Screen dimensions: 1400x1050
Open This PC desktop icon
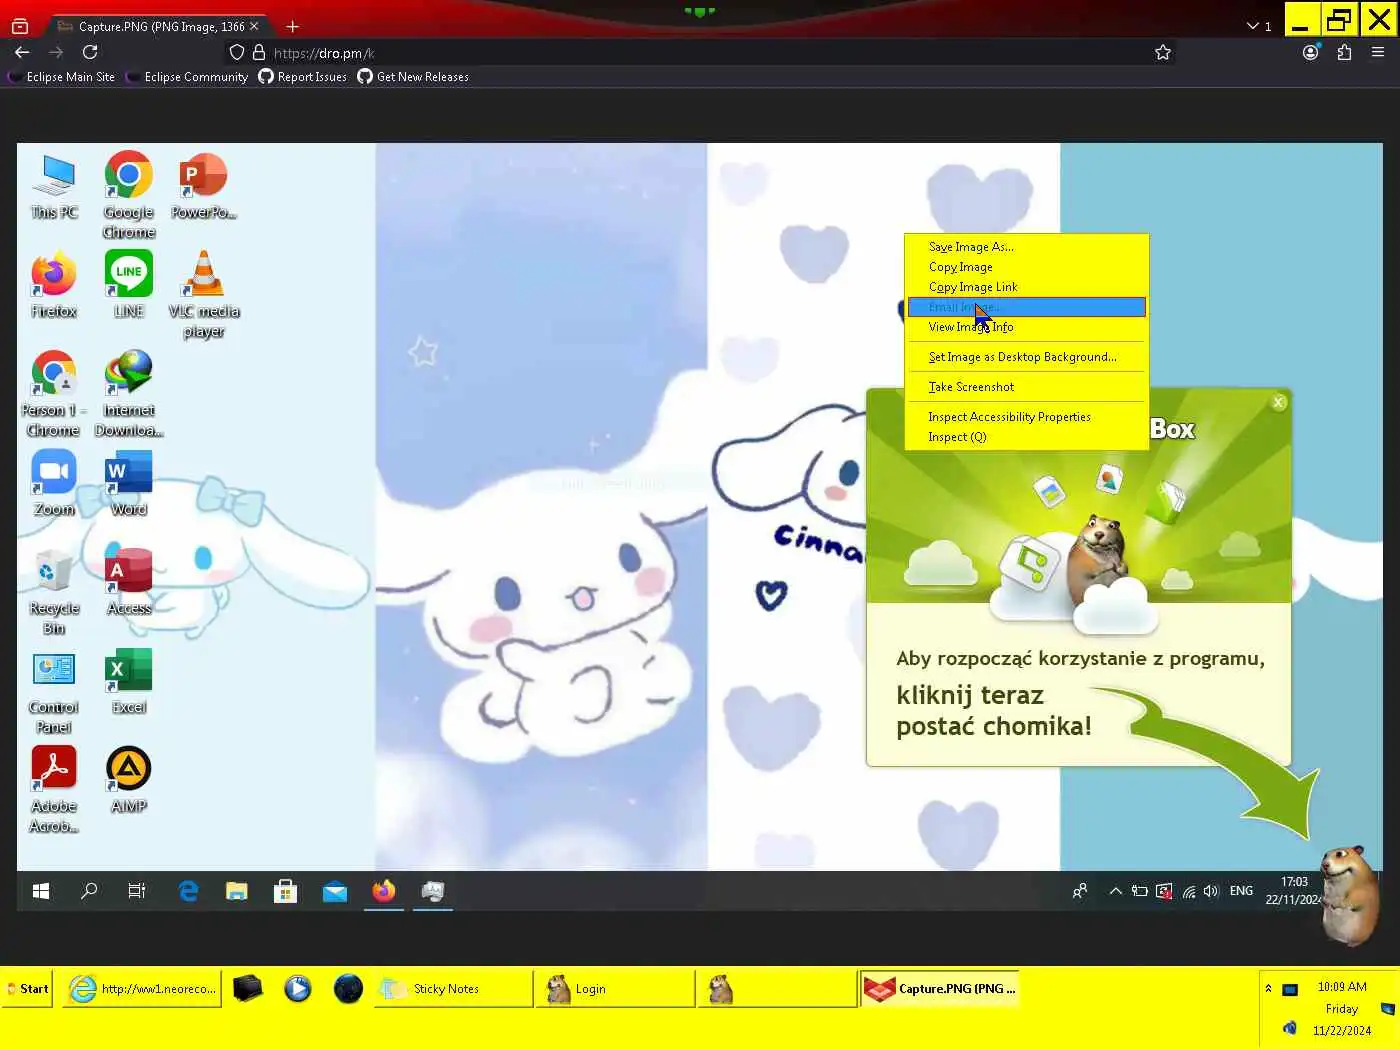tap(54, 186)
